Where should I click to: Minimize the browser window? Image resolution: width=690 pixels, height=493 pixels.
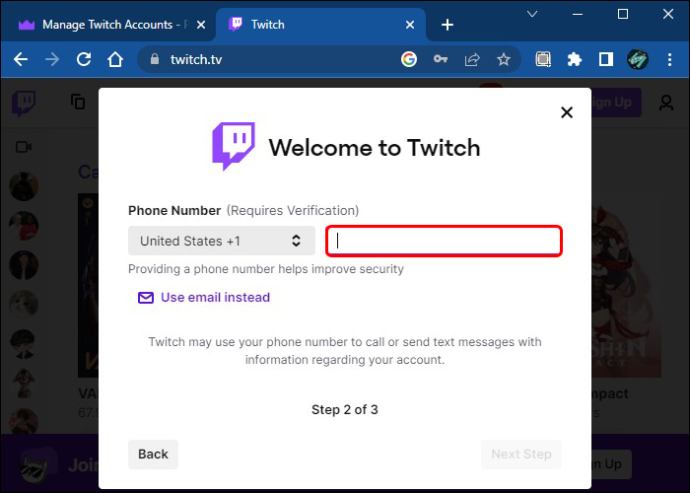577,15
